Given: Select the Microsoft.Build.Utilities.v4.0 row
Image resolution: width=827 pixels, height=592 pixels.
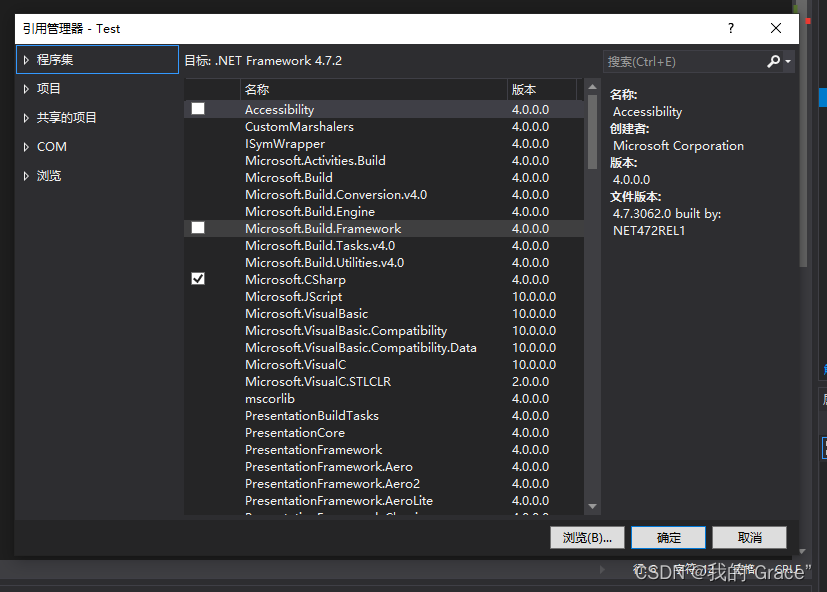Looking at the screenshot, I should click(384, 262).
